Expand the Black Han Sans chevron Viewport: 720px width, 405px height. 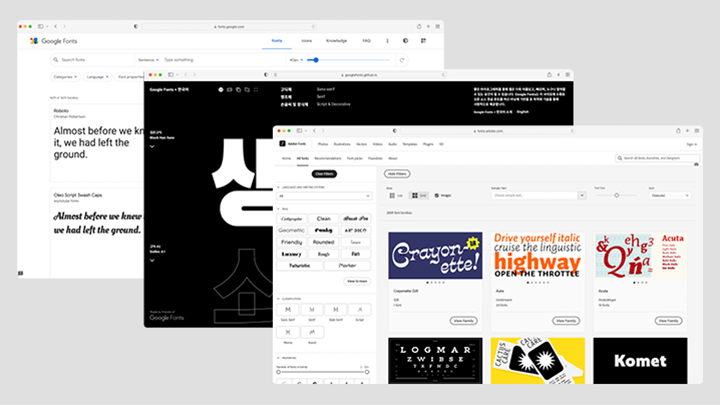(x=152, y=146)
